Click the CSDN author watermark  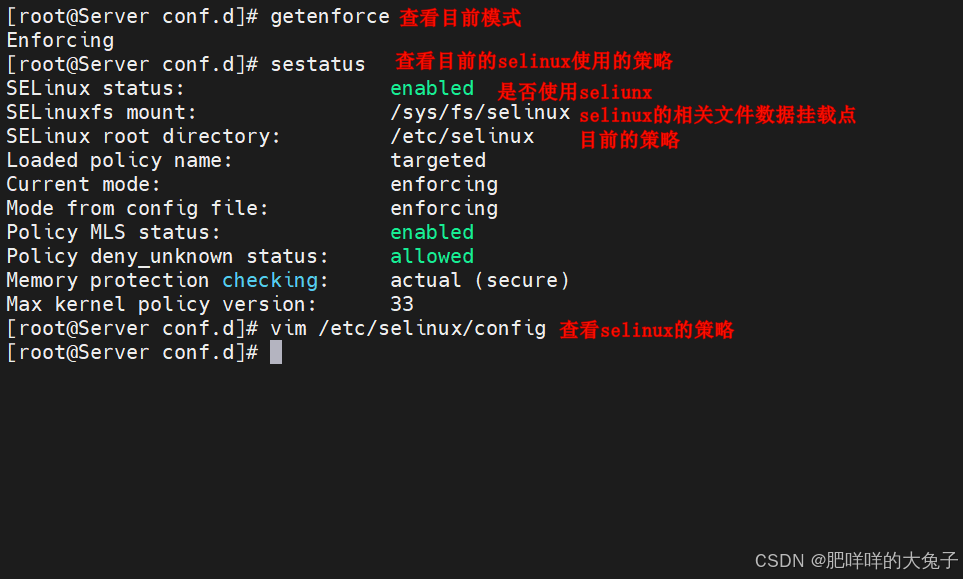(x=856, y=560)
